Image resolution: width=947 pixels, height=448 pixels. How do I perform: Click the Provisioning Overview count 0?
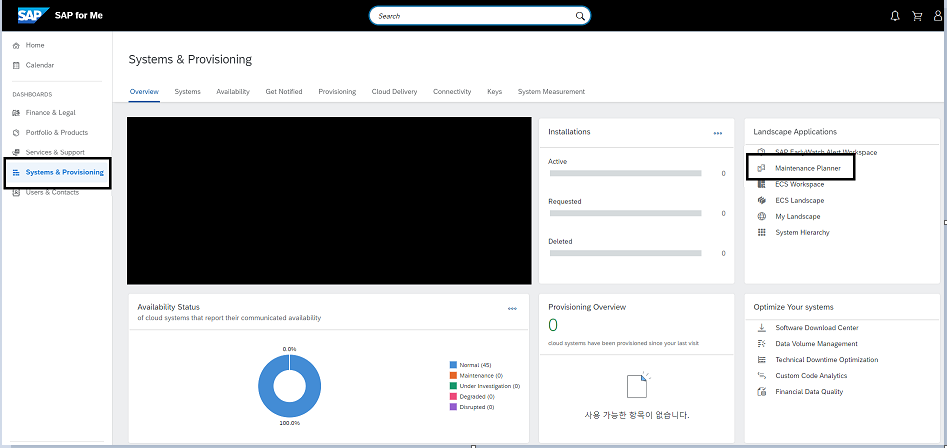(553, 326)
